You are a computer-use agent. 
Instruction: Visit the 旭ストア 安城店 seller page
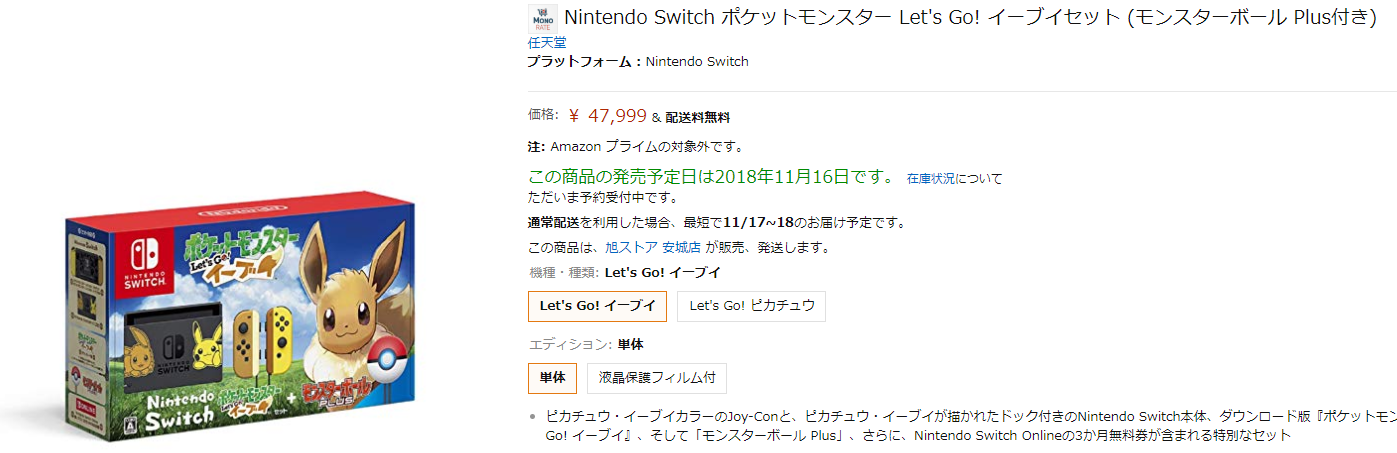[652, 247]
